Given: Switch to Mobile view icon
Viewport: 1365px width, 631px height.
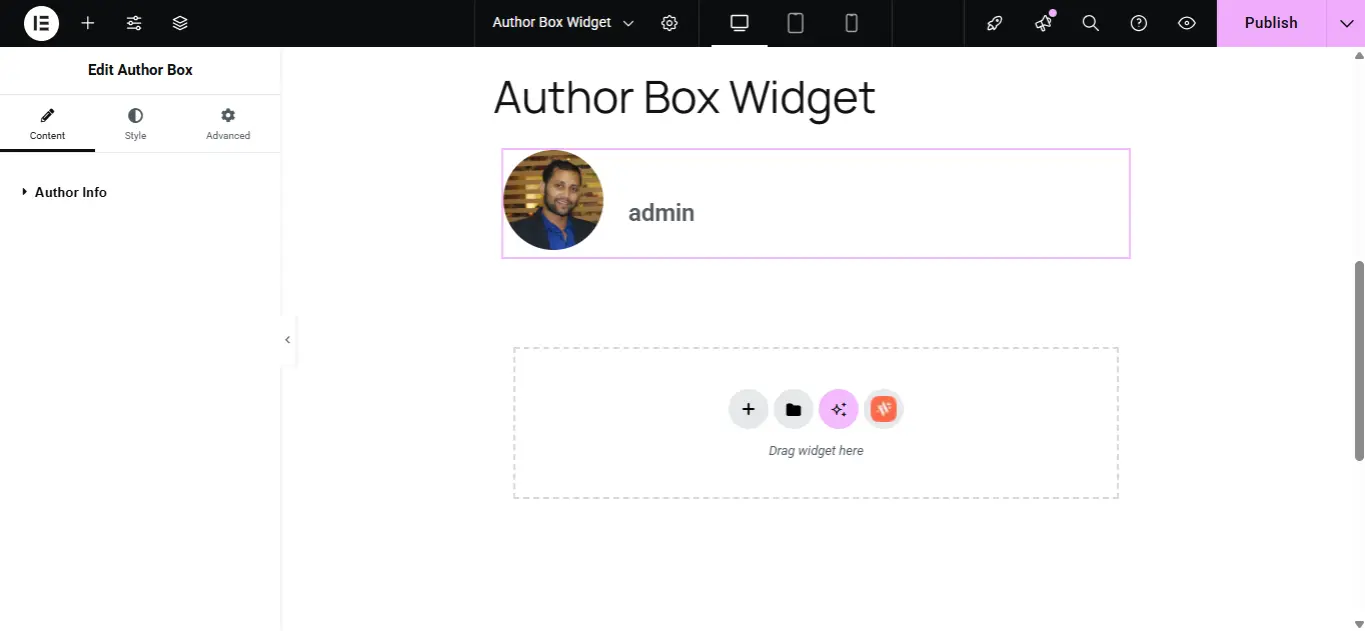Looking at the screenshot, I should (852, 23).
